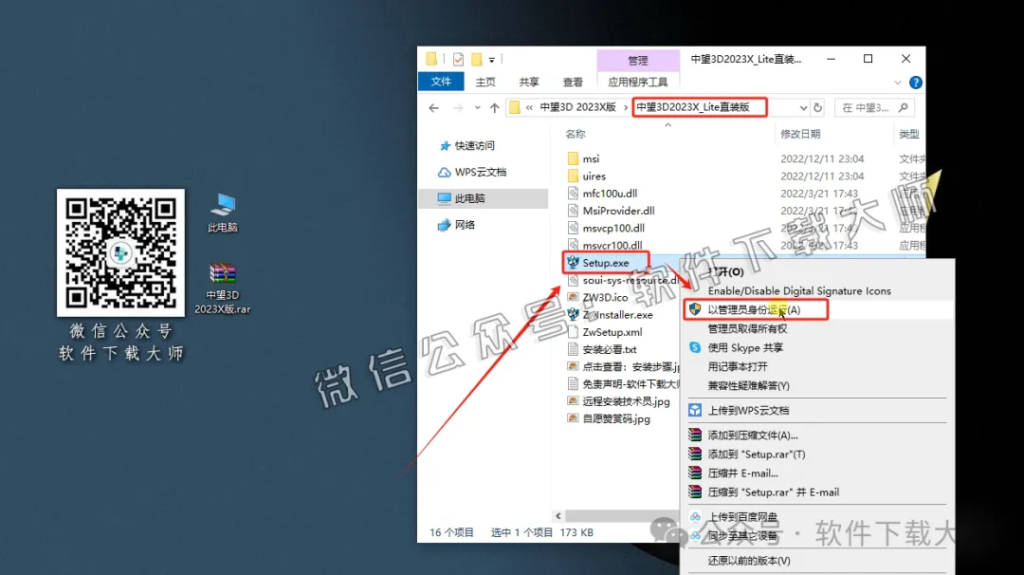Choose 压缩到 "Setup.rar" 并 E-mail
Screen dimensions: 1024x575
click(773, 492)
